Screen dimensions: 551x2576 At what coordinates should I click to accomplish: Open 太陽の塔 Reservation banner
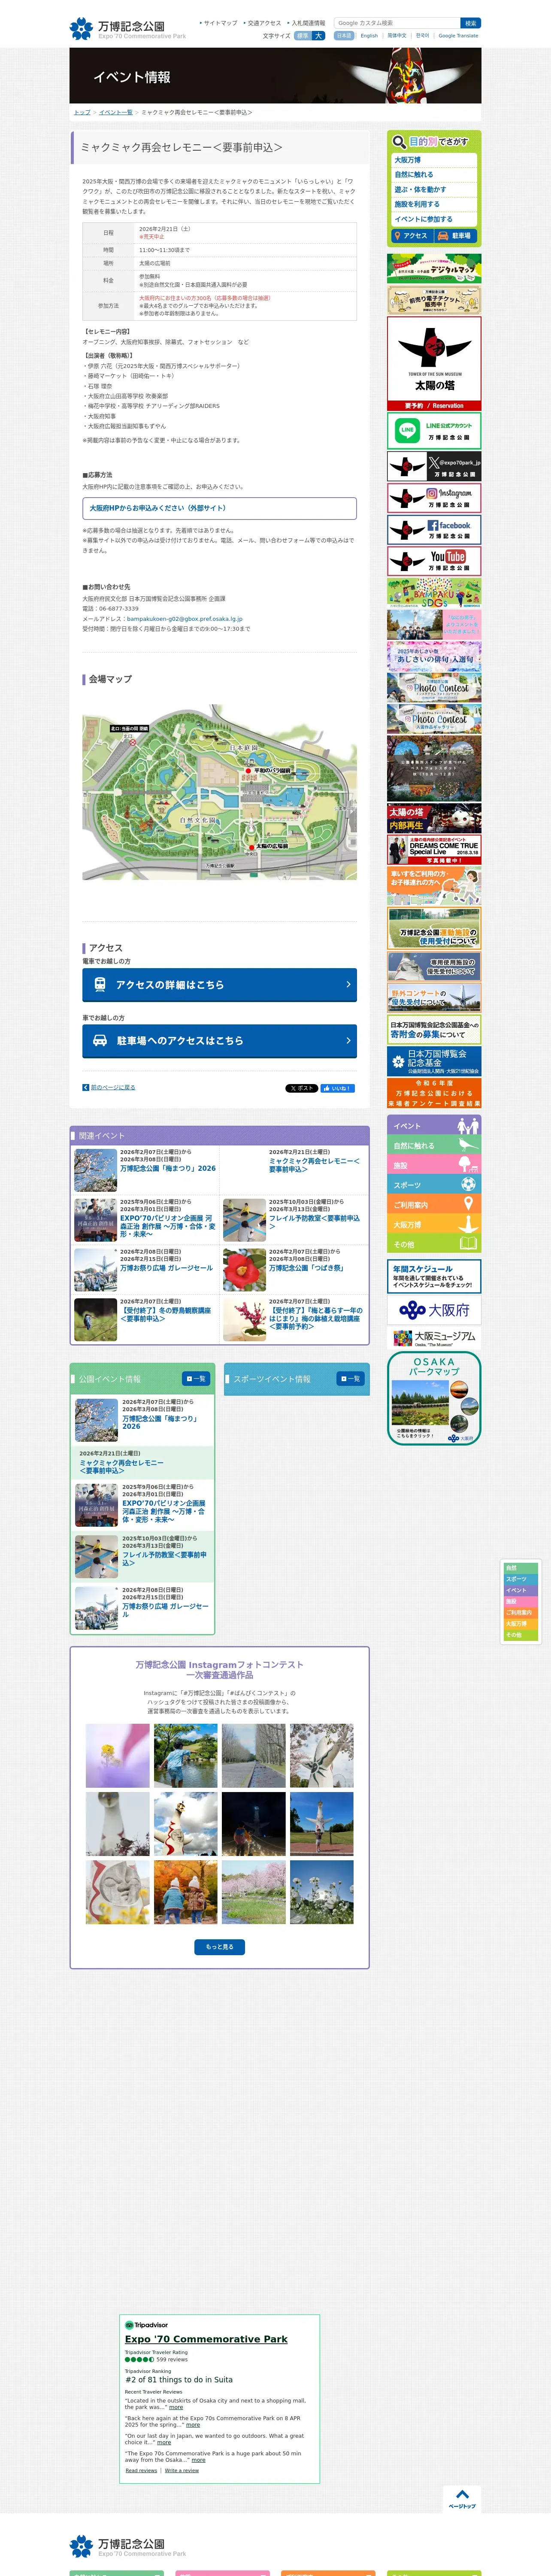tap(434, 364)
